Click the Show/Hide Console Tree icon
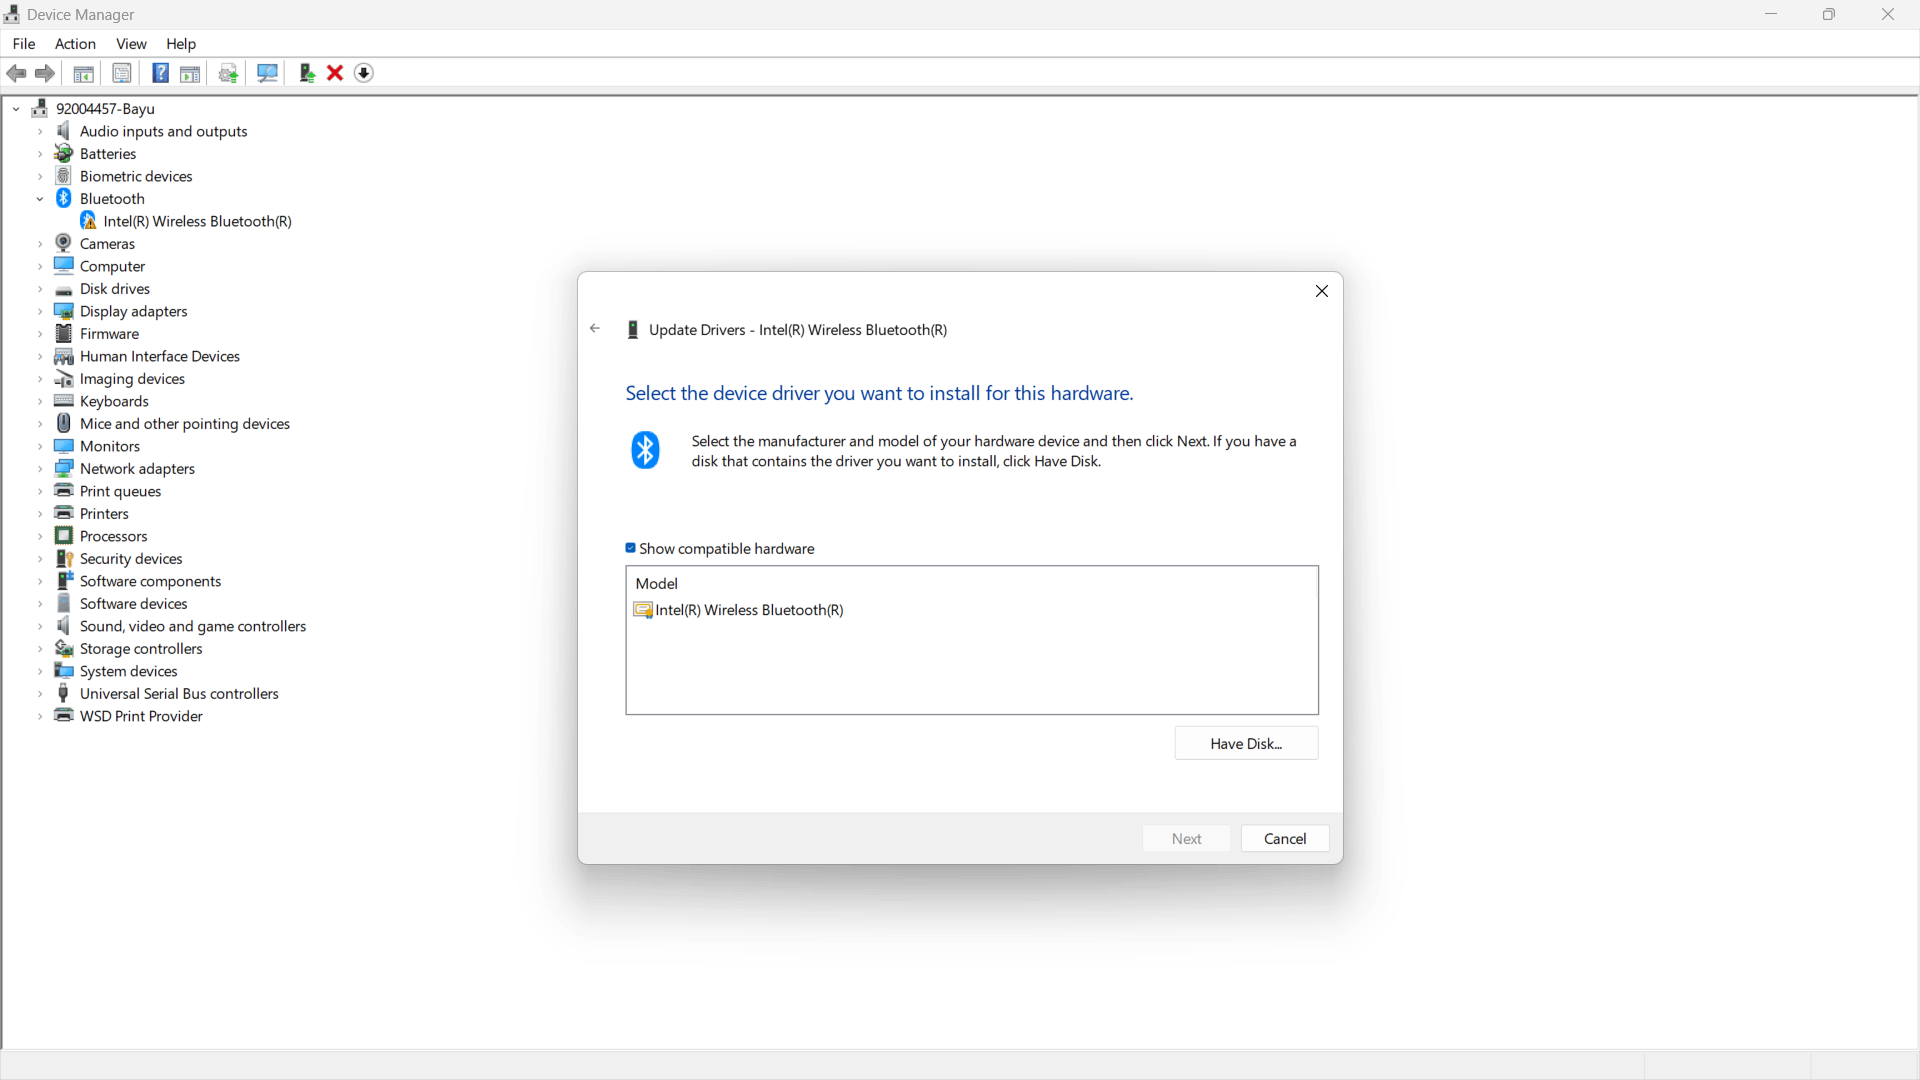 point(84,73)
